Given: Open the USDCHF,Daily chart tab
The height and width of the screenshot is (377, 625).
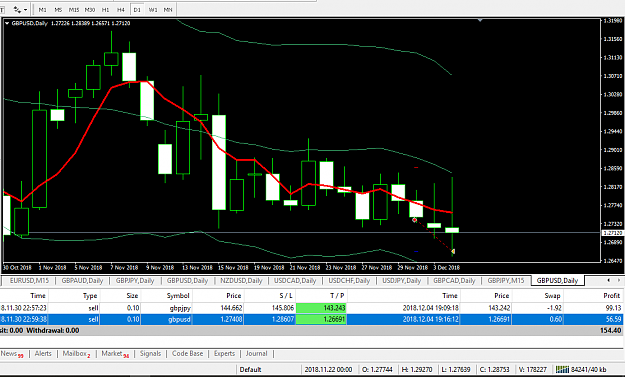Looking at the screenshot, I should point(349,281).
